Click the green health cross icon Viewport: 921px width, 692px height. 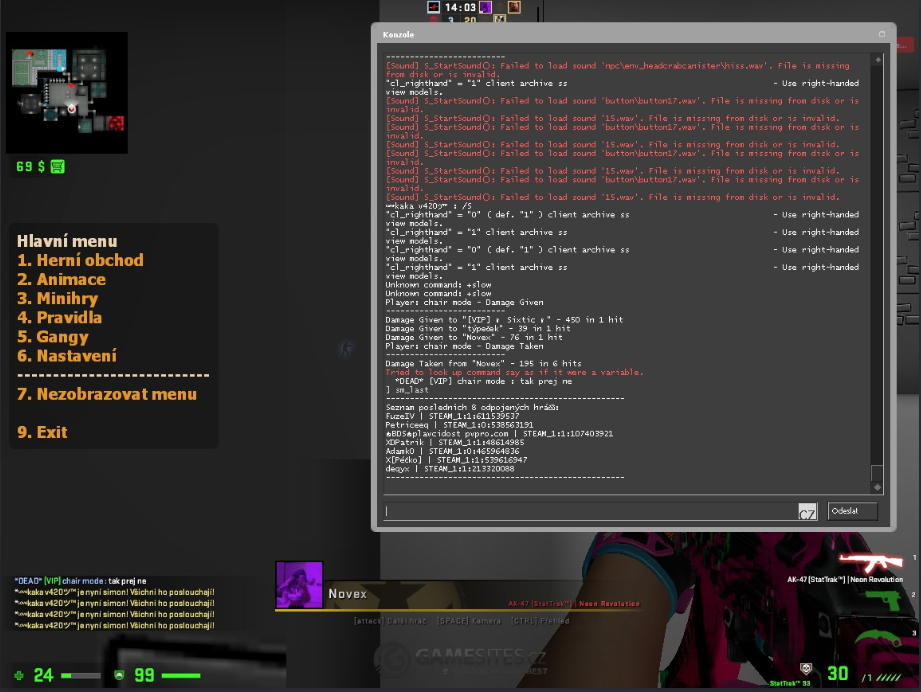click(x=19, y=675)
